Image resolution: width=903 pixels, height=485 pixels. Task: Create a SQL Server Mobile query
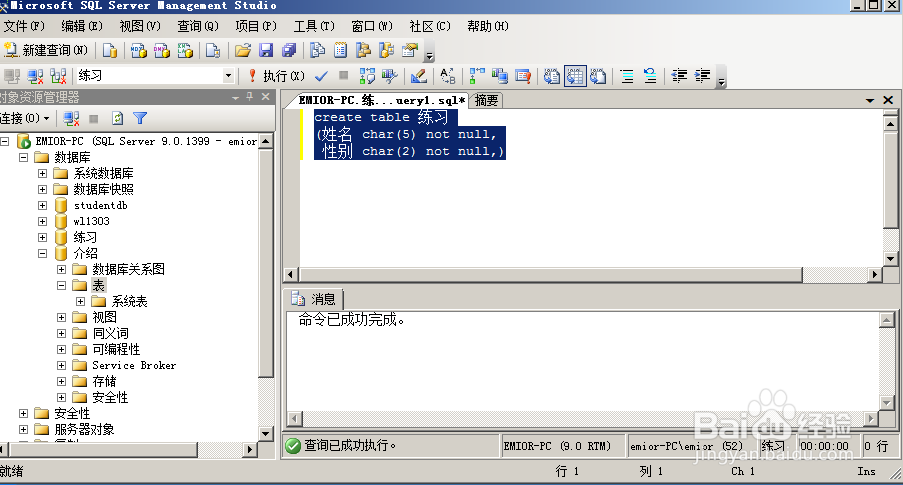coord(213,51)
